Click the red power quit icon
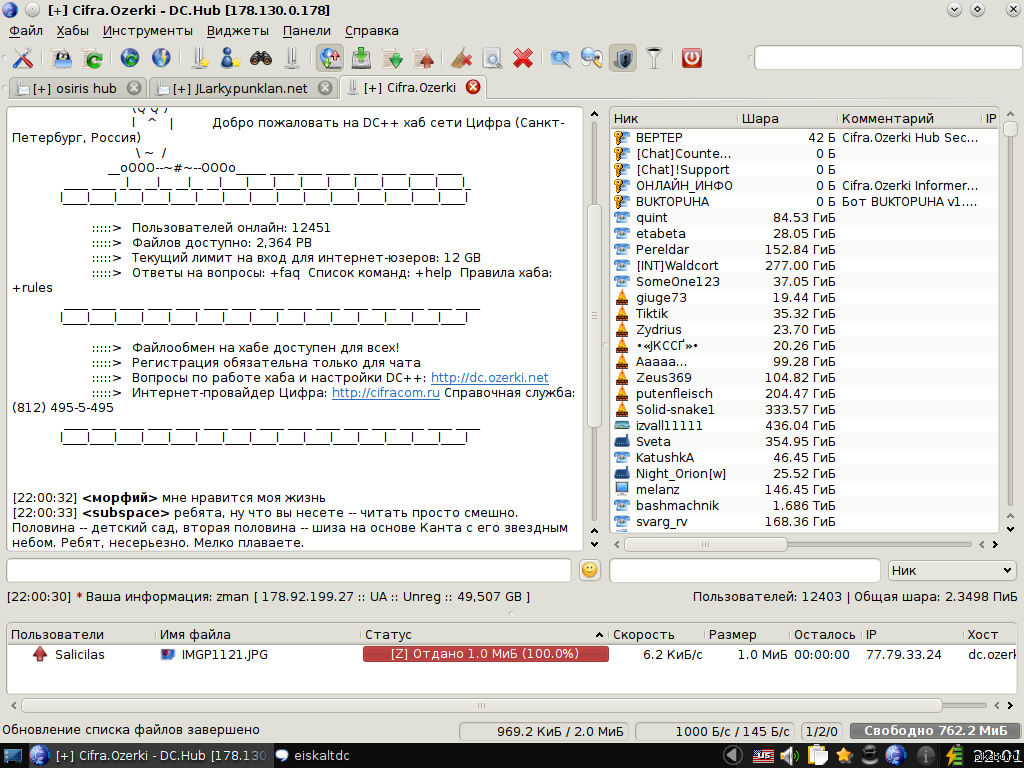This screenshot has width=1024, height=768. pos(692,58)
